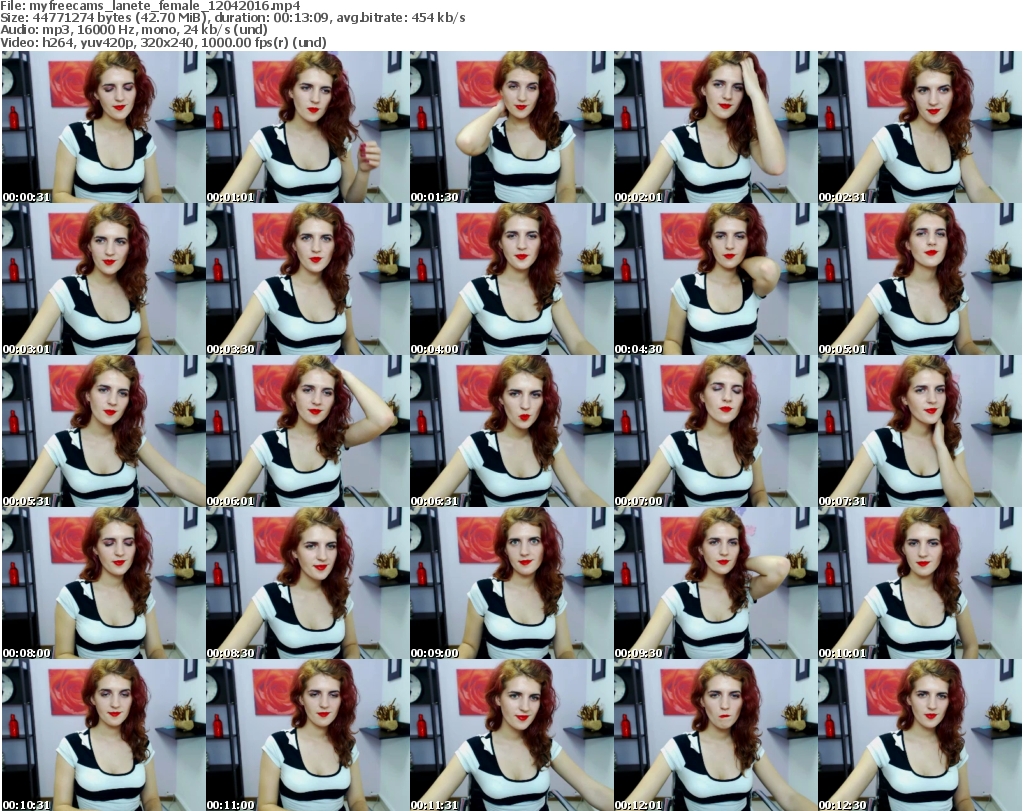Choose the 00:09:00 video frame

(x=511, y=584)
